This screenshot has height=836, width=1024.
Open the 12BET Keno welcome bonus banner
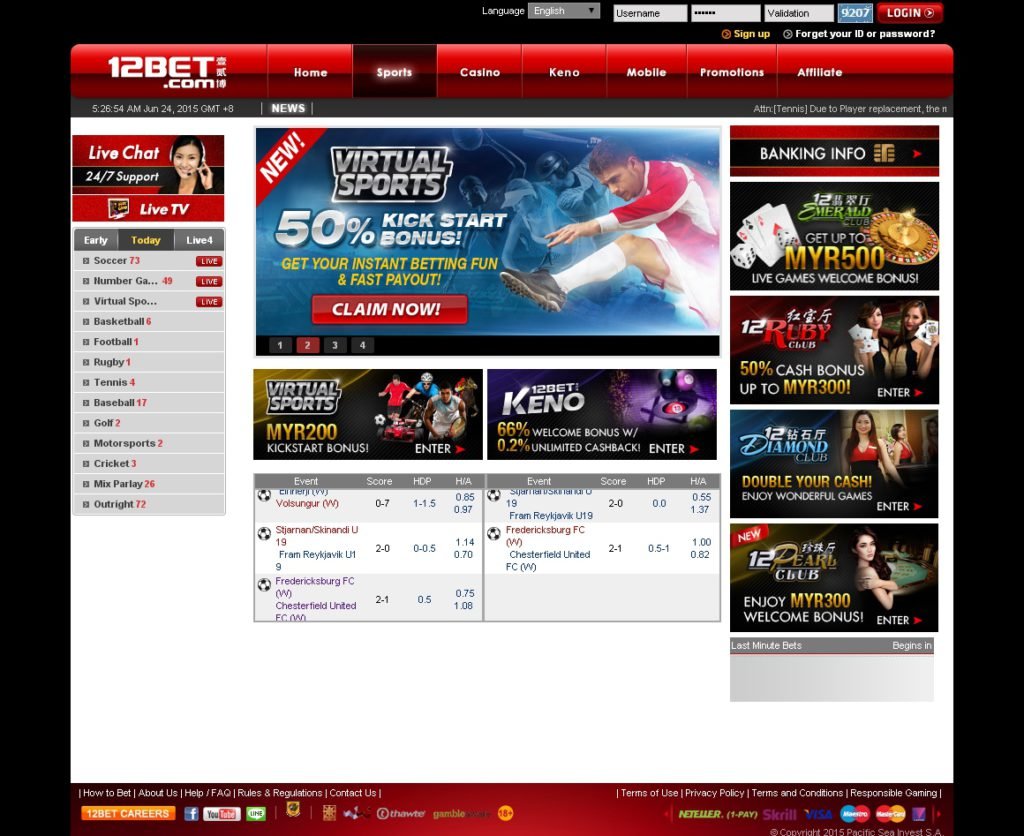point(601,414)
